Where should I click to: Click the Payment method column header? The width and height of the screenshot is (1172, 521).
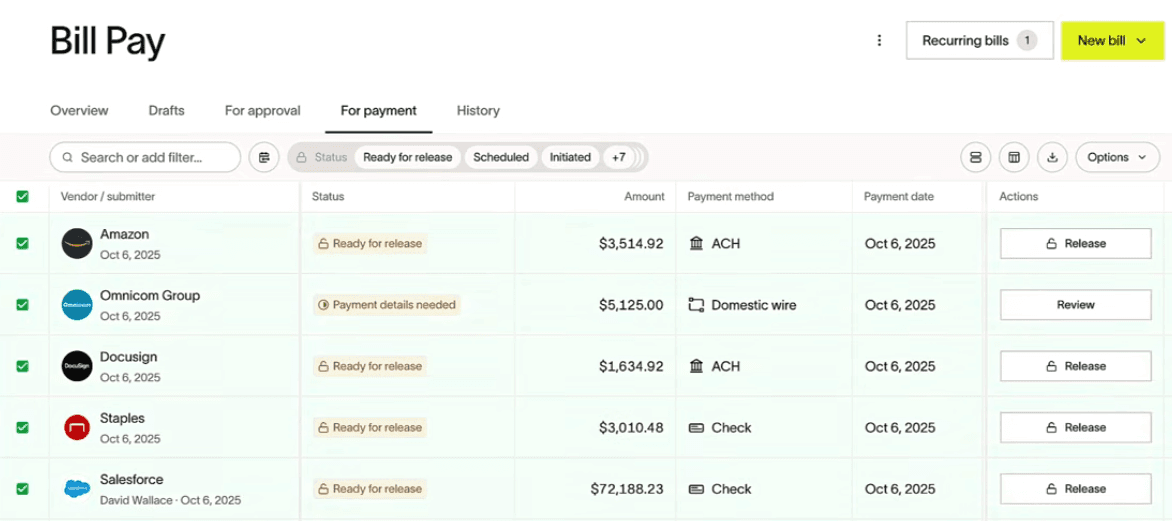[x=730, y=197]
